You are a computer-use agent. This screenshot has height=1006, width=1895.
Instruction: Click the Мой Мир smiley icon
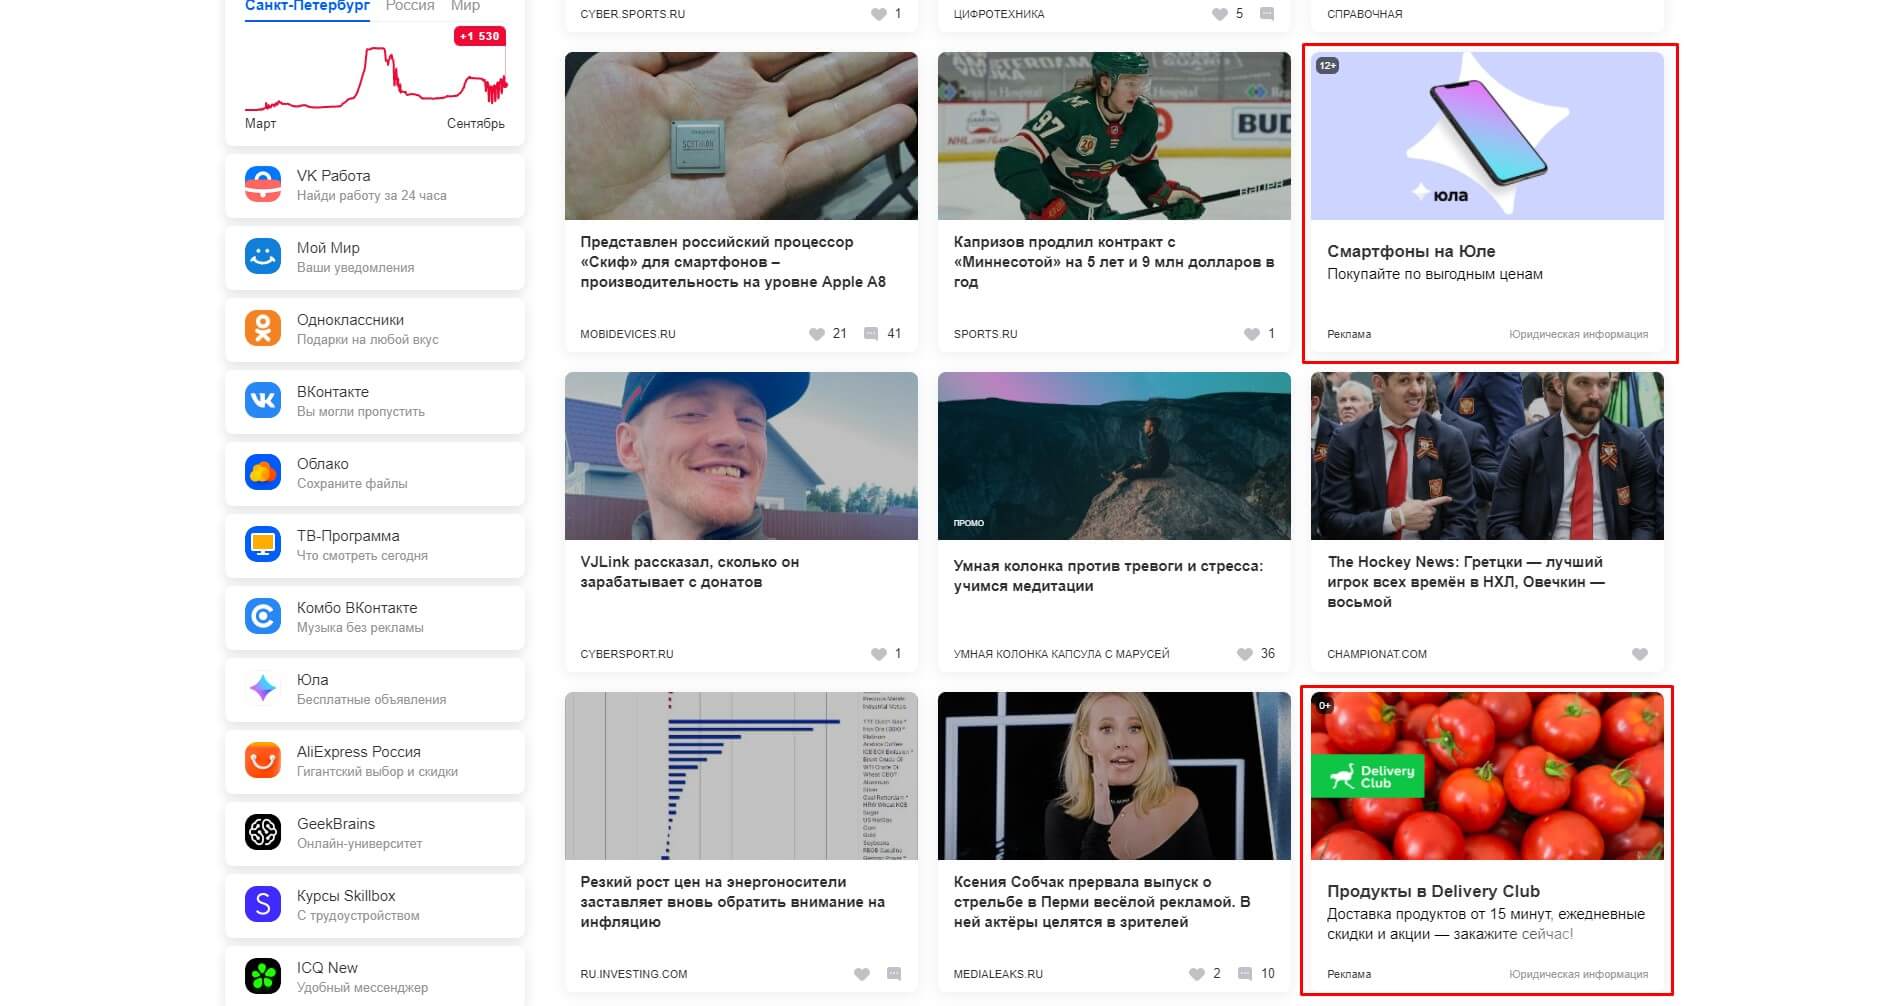click(x=263, y=257)
